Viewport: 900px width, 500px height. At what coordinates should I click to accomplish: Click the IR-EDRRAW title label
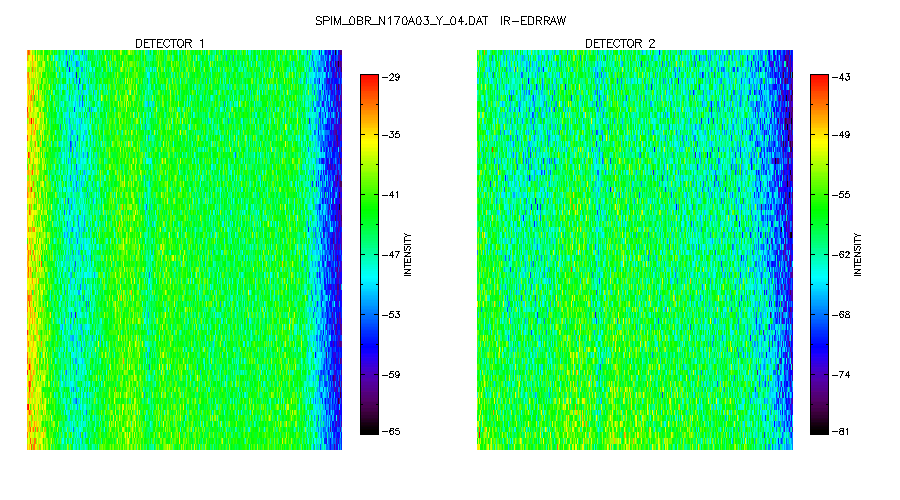click(x=533, y=21)
